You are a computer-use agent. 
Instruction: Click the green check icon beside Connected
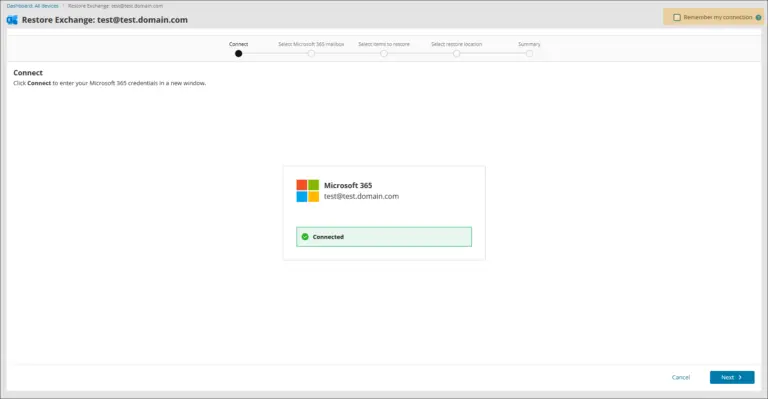[x=305, y=237]
